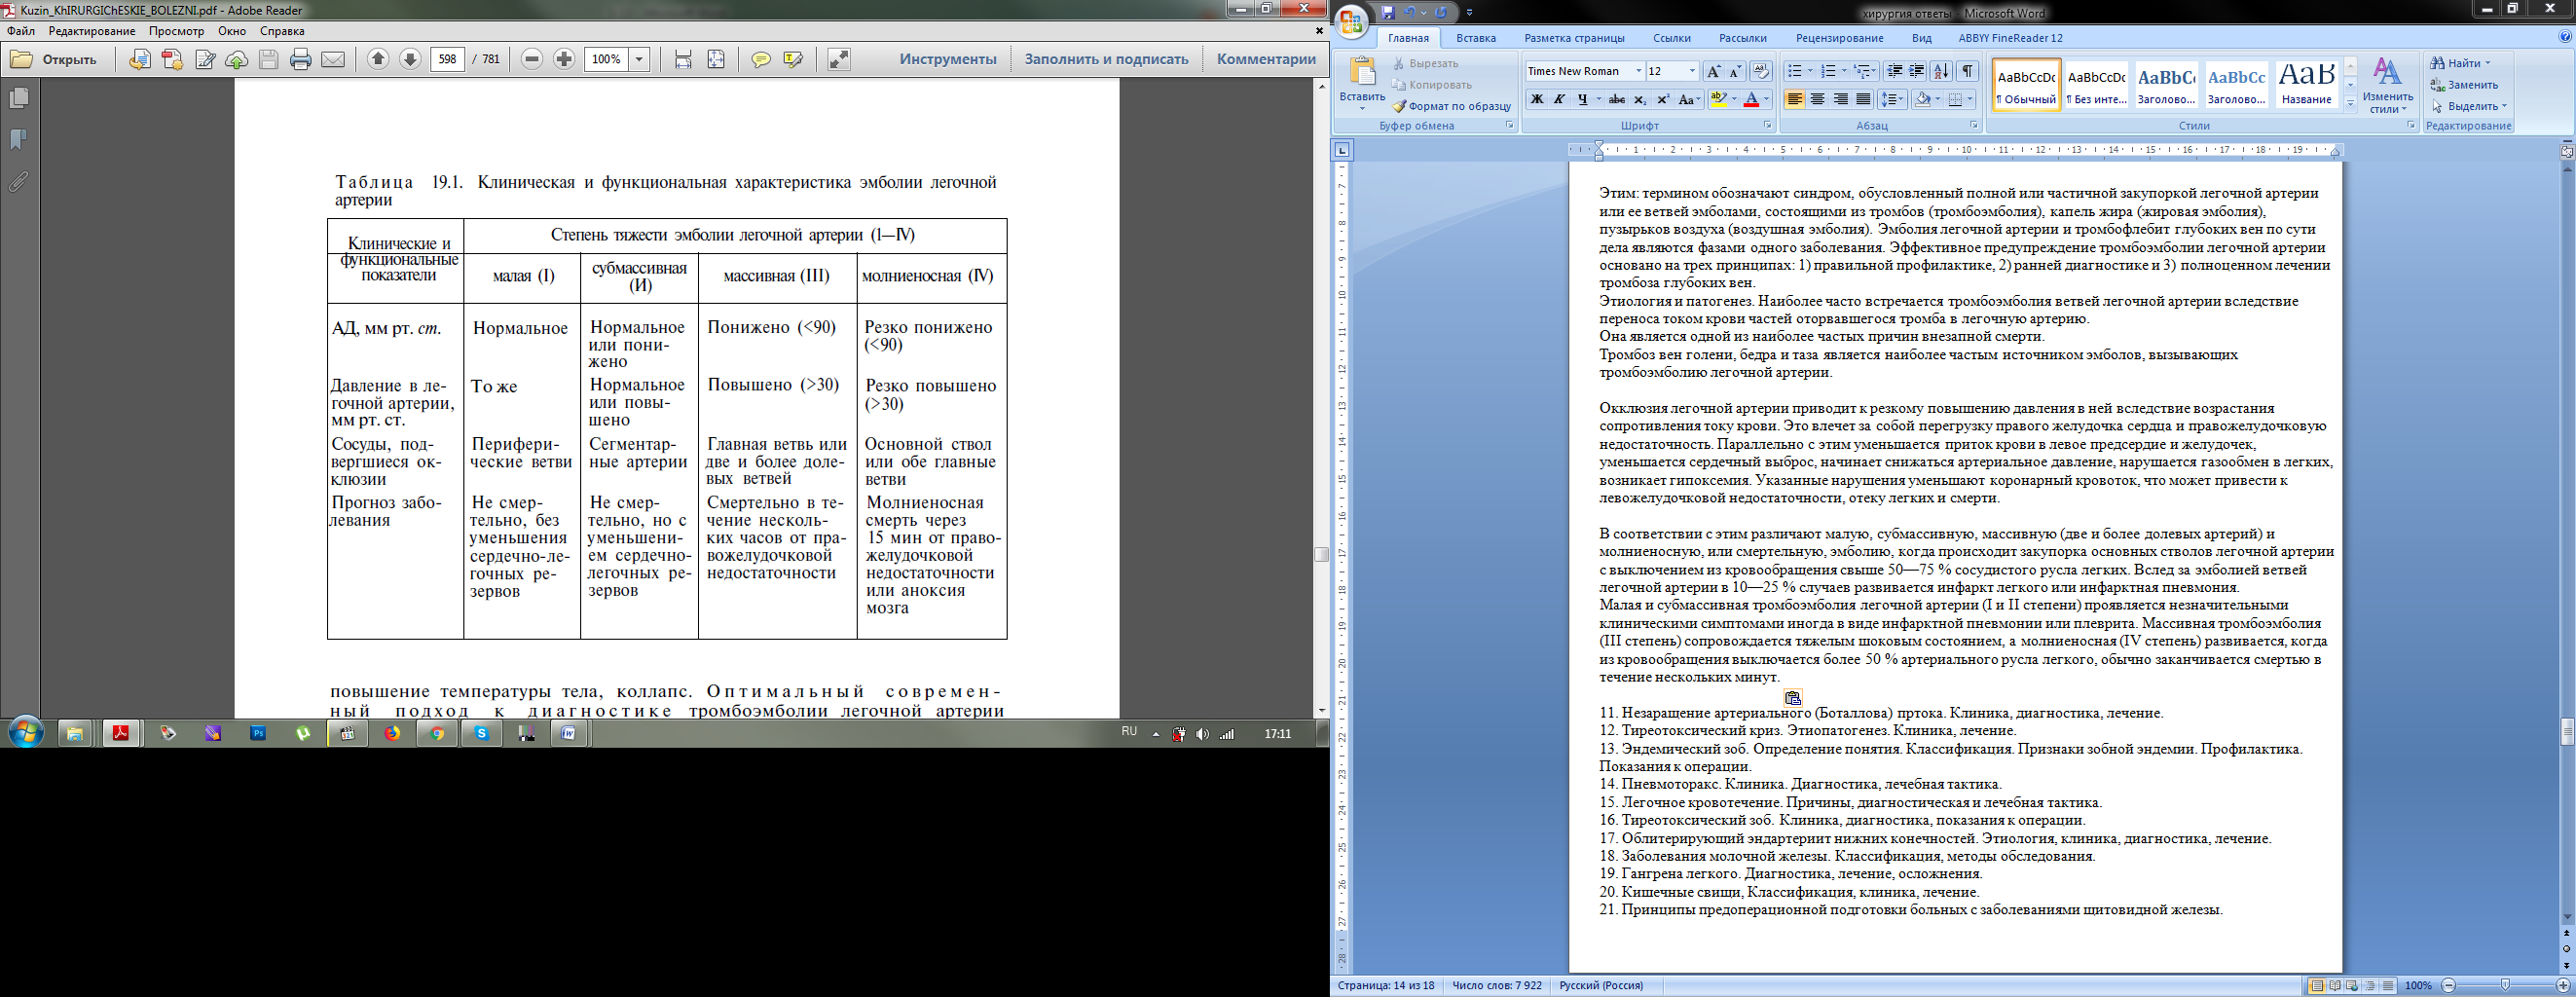Apply yellow text highlight color in Word

(x=1718, y=99)
